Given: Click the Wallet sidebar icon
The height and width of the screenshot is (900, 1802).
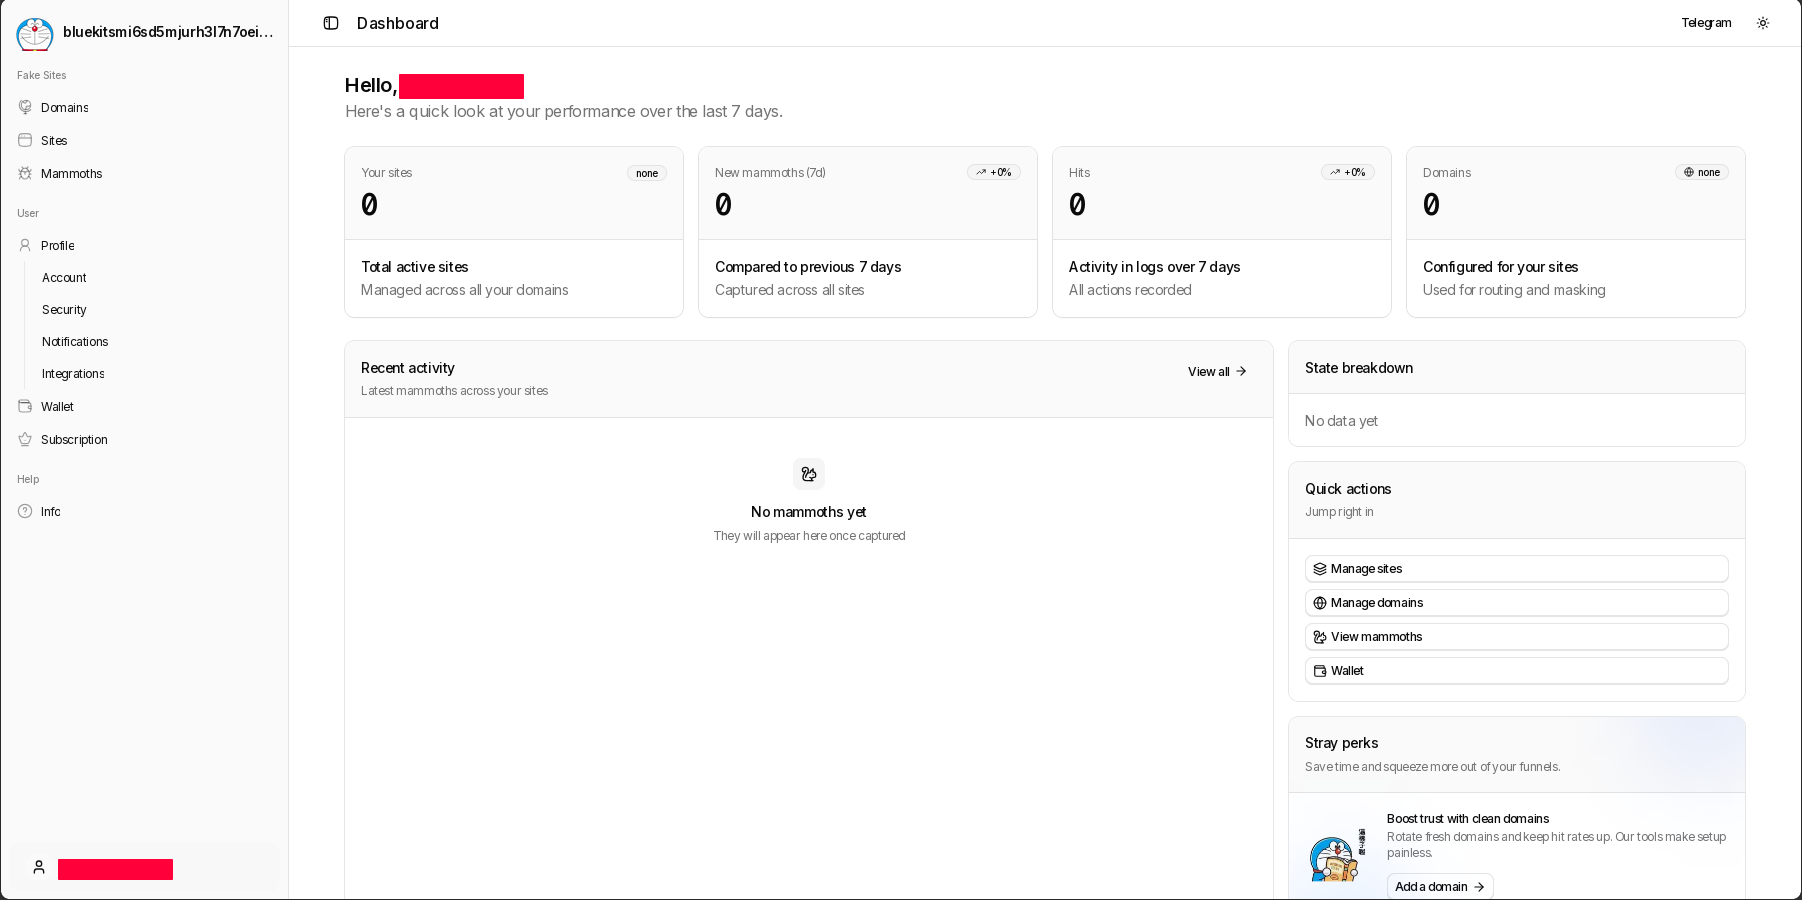Looking at the screenshot, I should 25,406.
